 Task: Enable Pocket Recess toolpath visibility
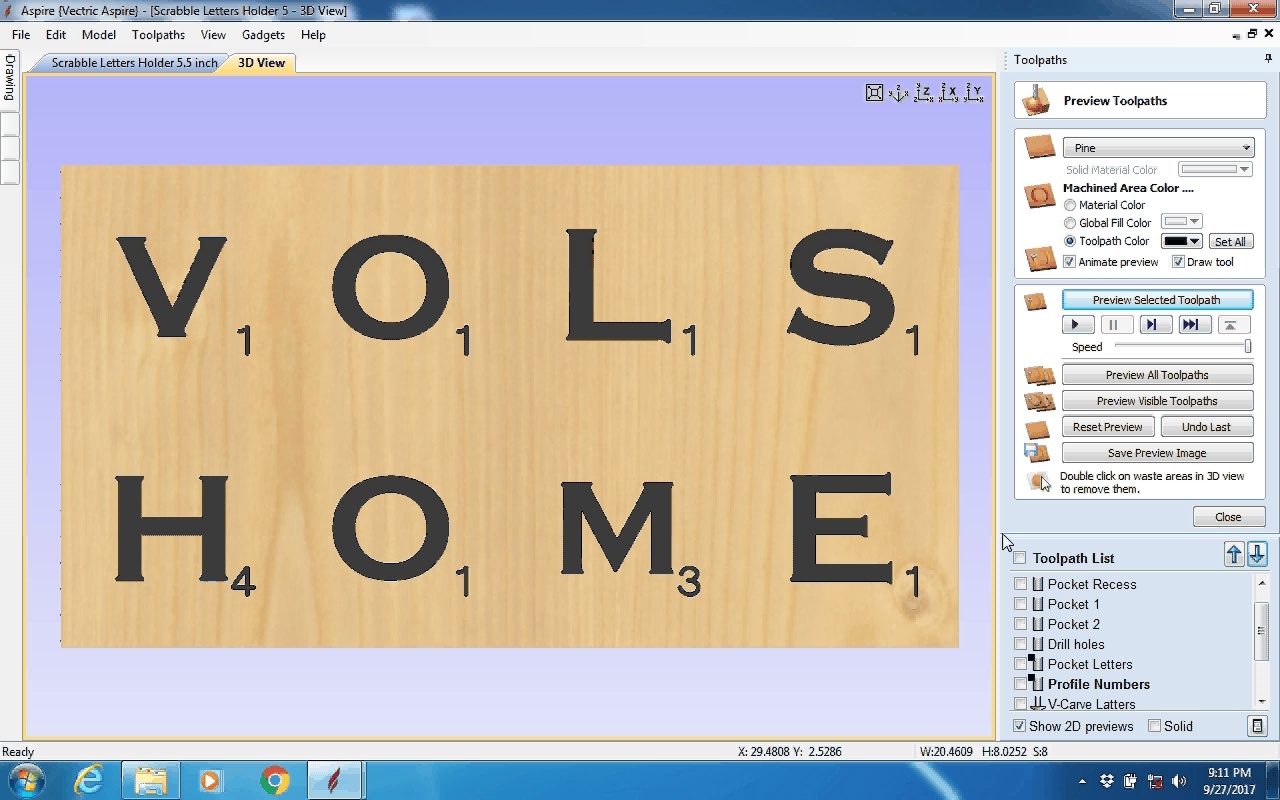(x=1020, y=584)
